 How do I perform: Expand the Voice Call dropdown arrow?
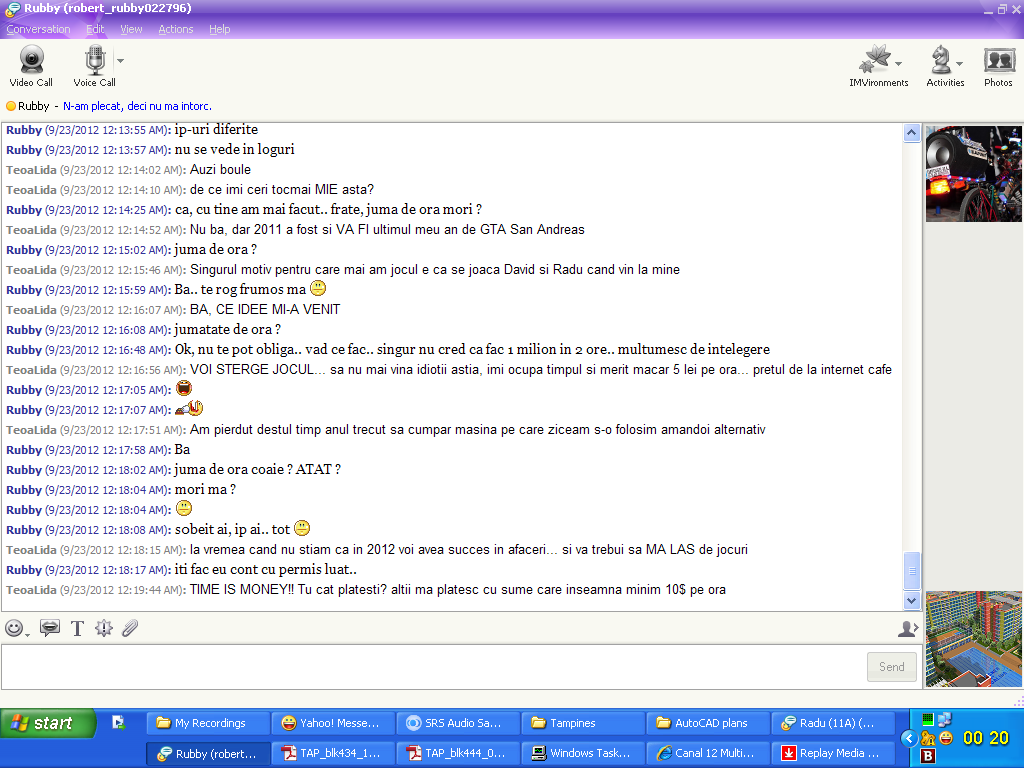click(120, 60)
